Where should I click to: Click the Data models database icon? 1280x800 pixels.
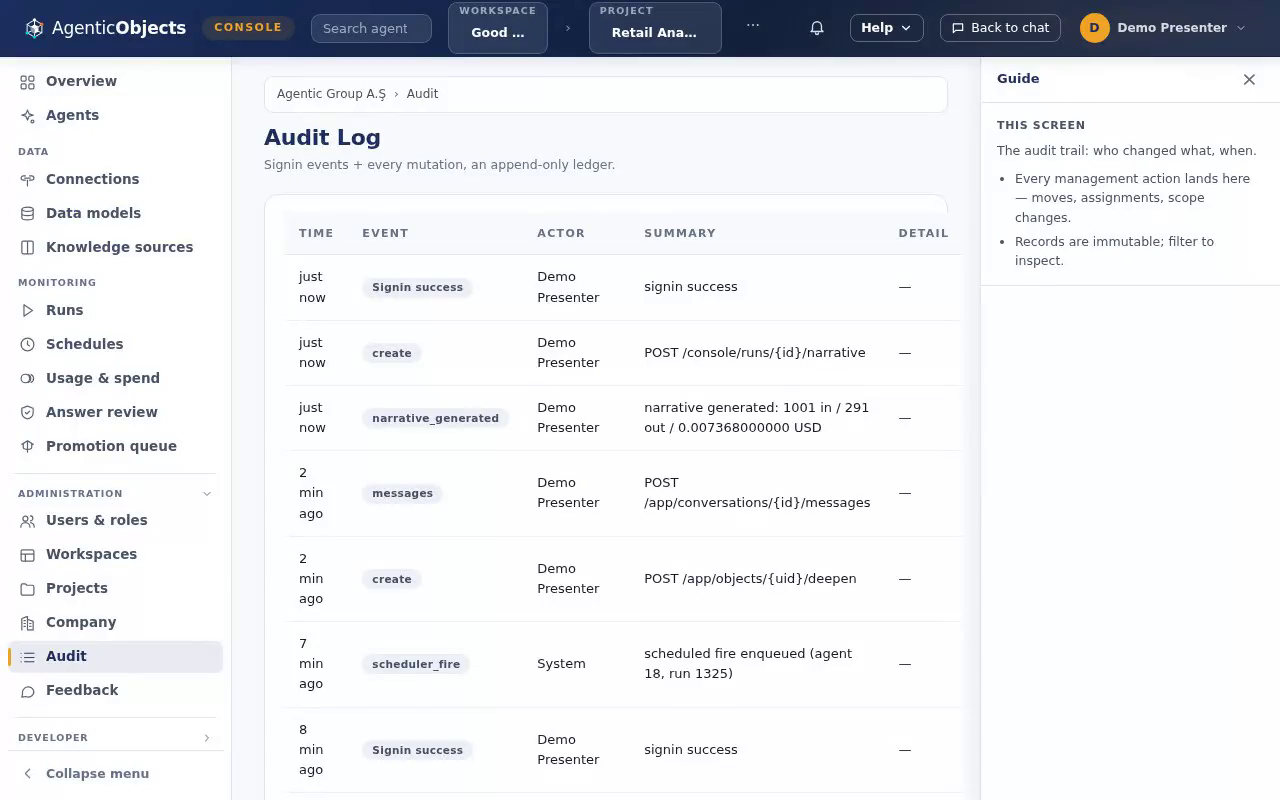(x=28, y=213)
